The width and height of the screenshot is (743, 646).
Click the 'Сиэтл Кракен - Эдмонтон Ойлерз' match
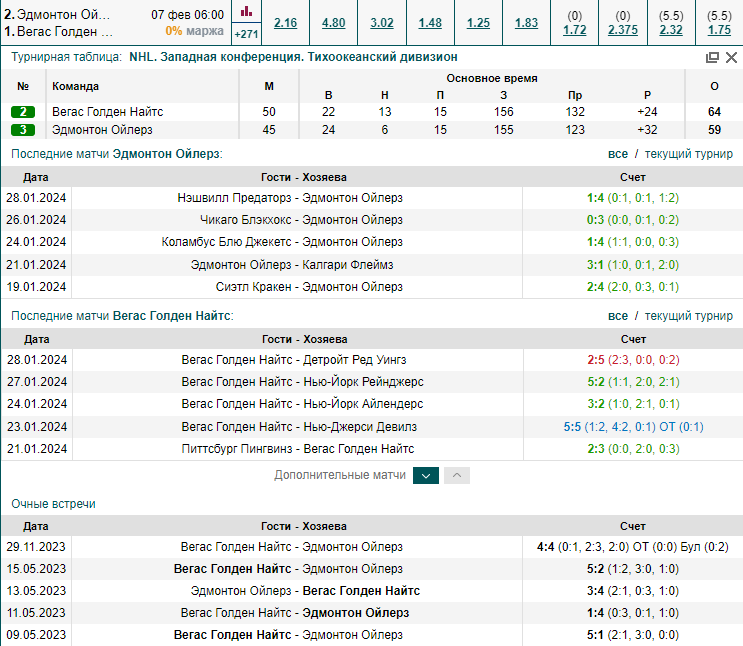(x=309, y=287)
